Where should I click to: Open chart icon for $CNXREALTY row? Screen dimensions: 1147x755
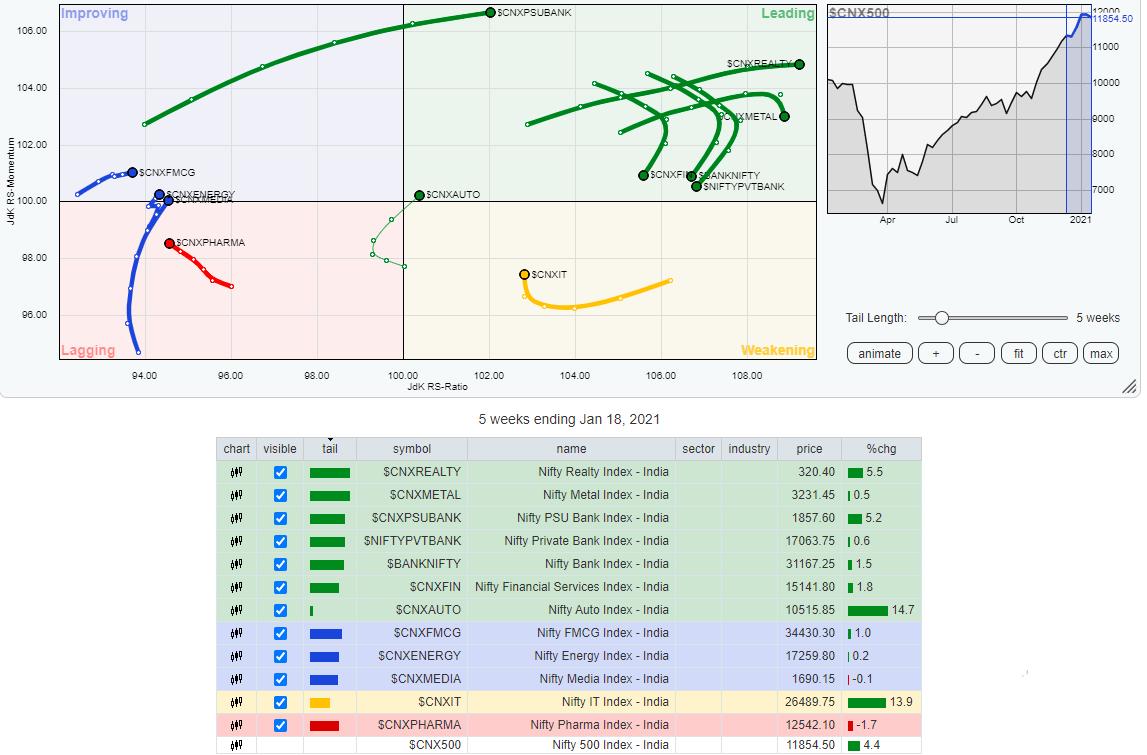click(236, 472)
